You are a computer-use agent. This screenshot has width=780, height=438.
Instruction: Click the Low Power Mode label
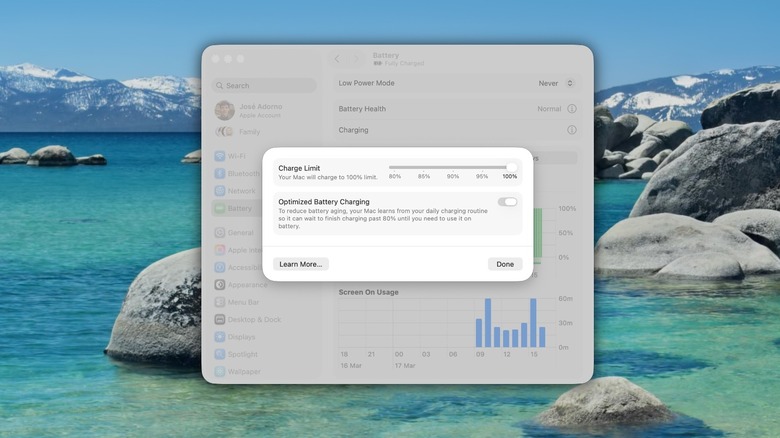[x=367, y=83]
